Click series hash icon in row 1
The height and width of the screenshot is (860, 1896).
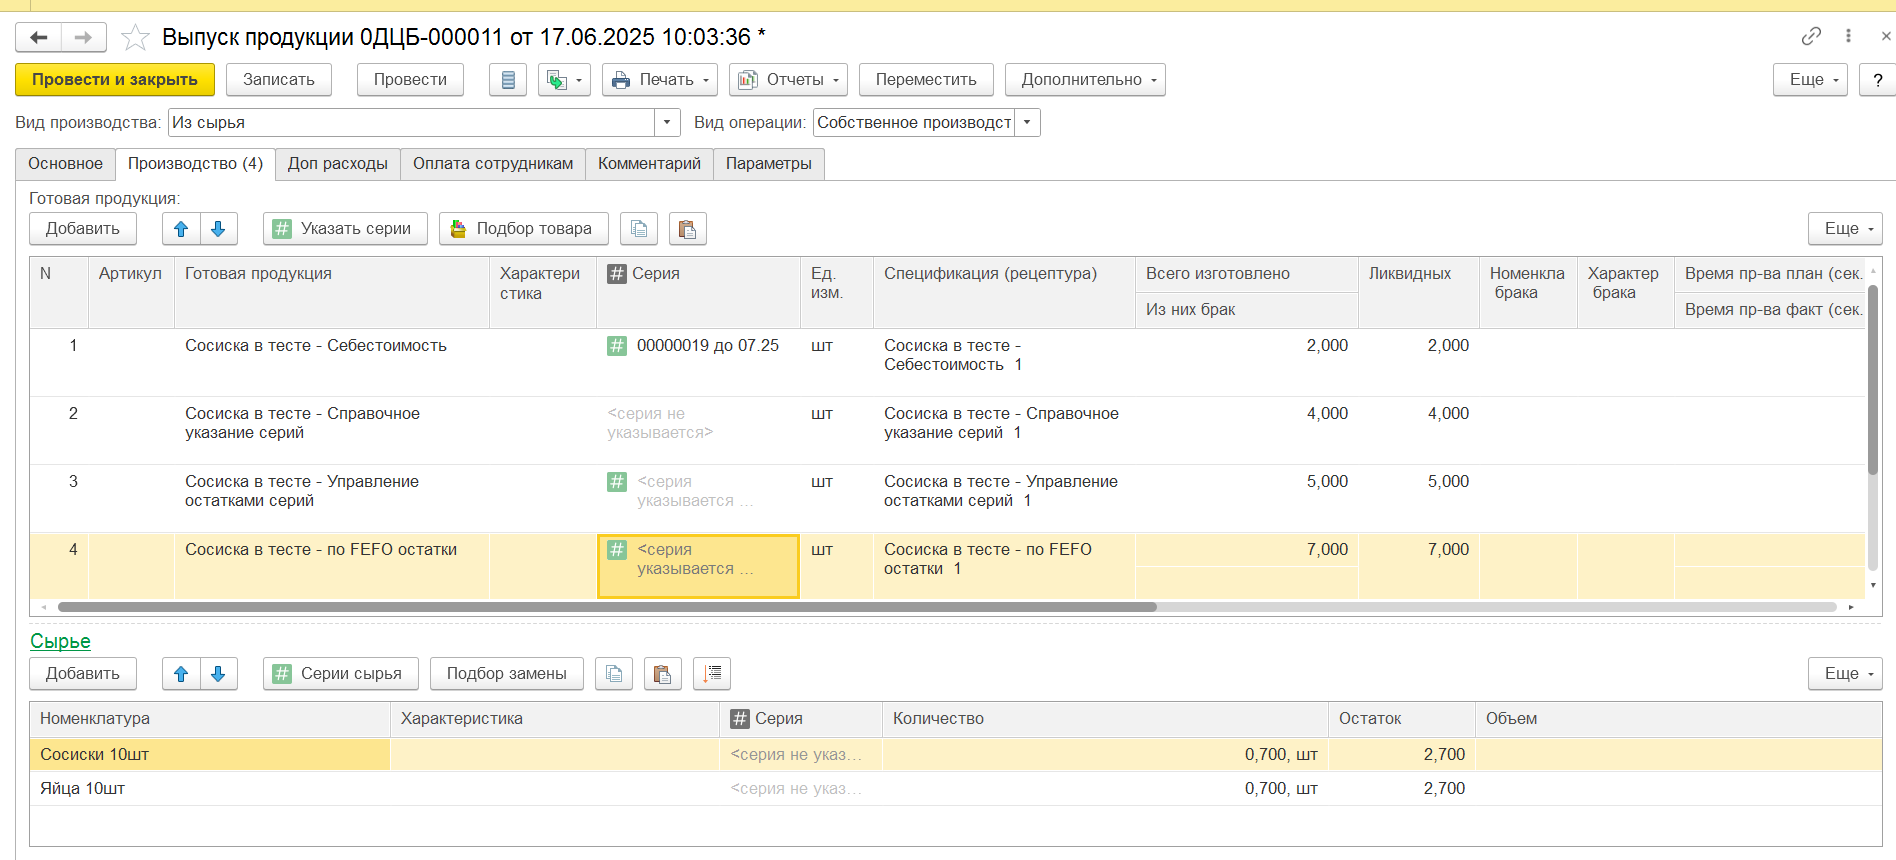(x=617, y=346)
